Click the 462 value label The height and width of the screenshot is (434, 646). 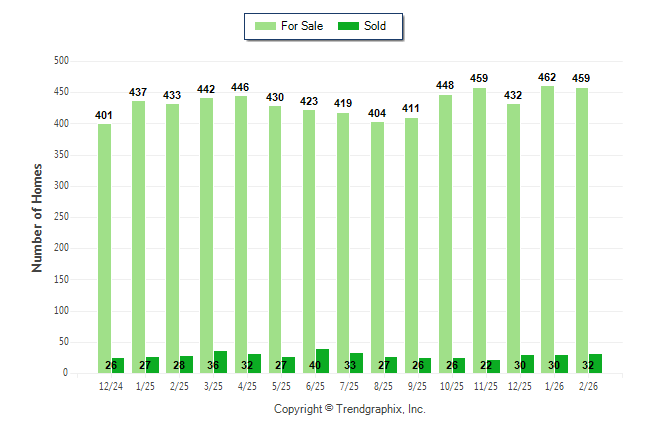coord(547,76)
